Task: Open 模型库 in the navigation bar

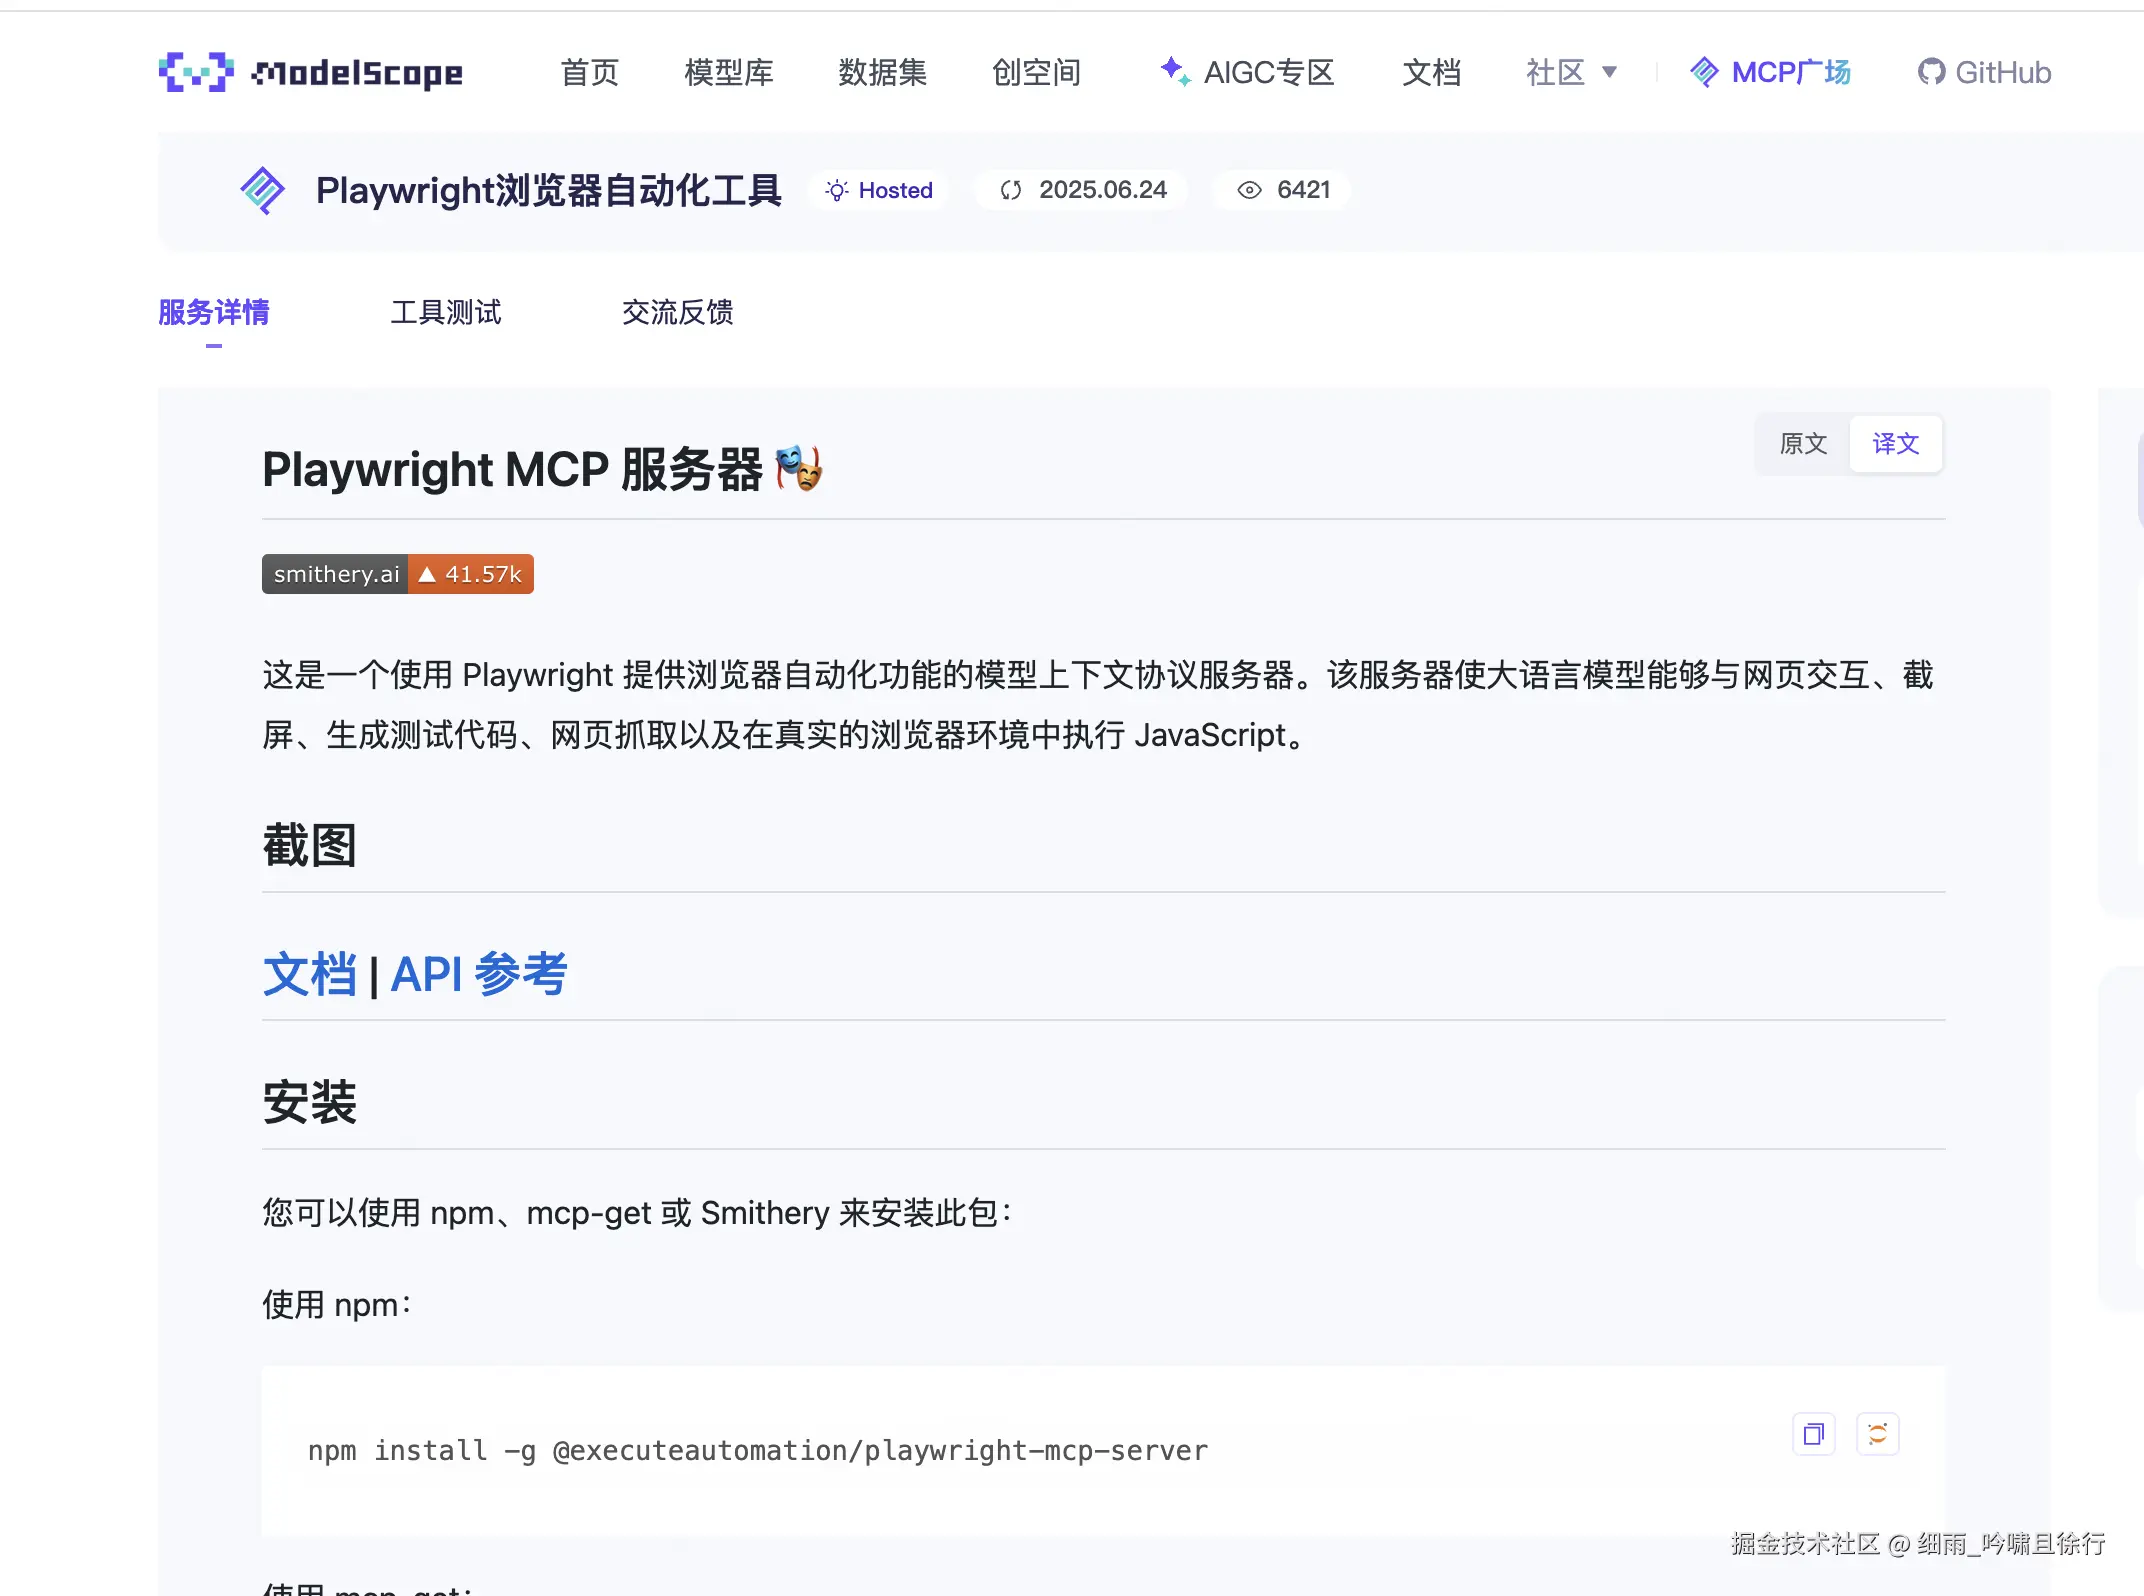Action: [x=728, y=72]
